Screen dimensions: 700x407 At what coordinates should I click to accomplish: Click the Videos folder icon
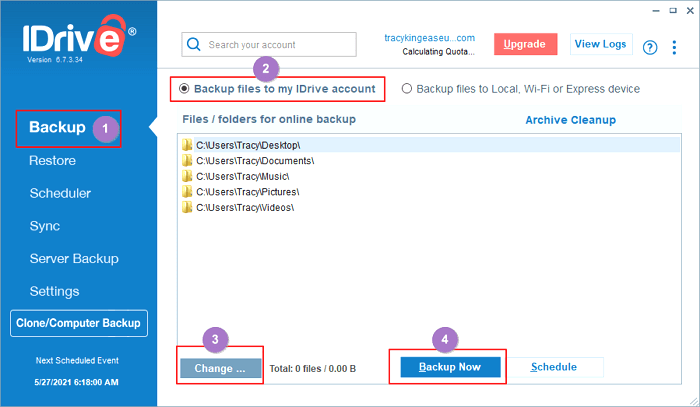click(187, 207)
